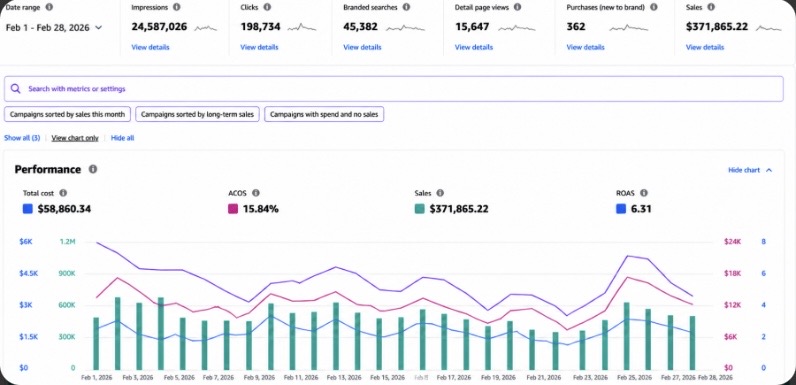Open View details under Detail page views
The width and height of the screenshot is (796, 385).
(474, 47)
